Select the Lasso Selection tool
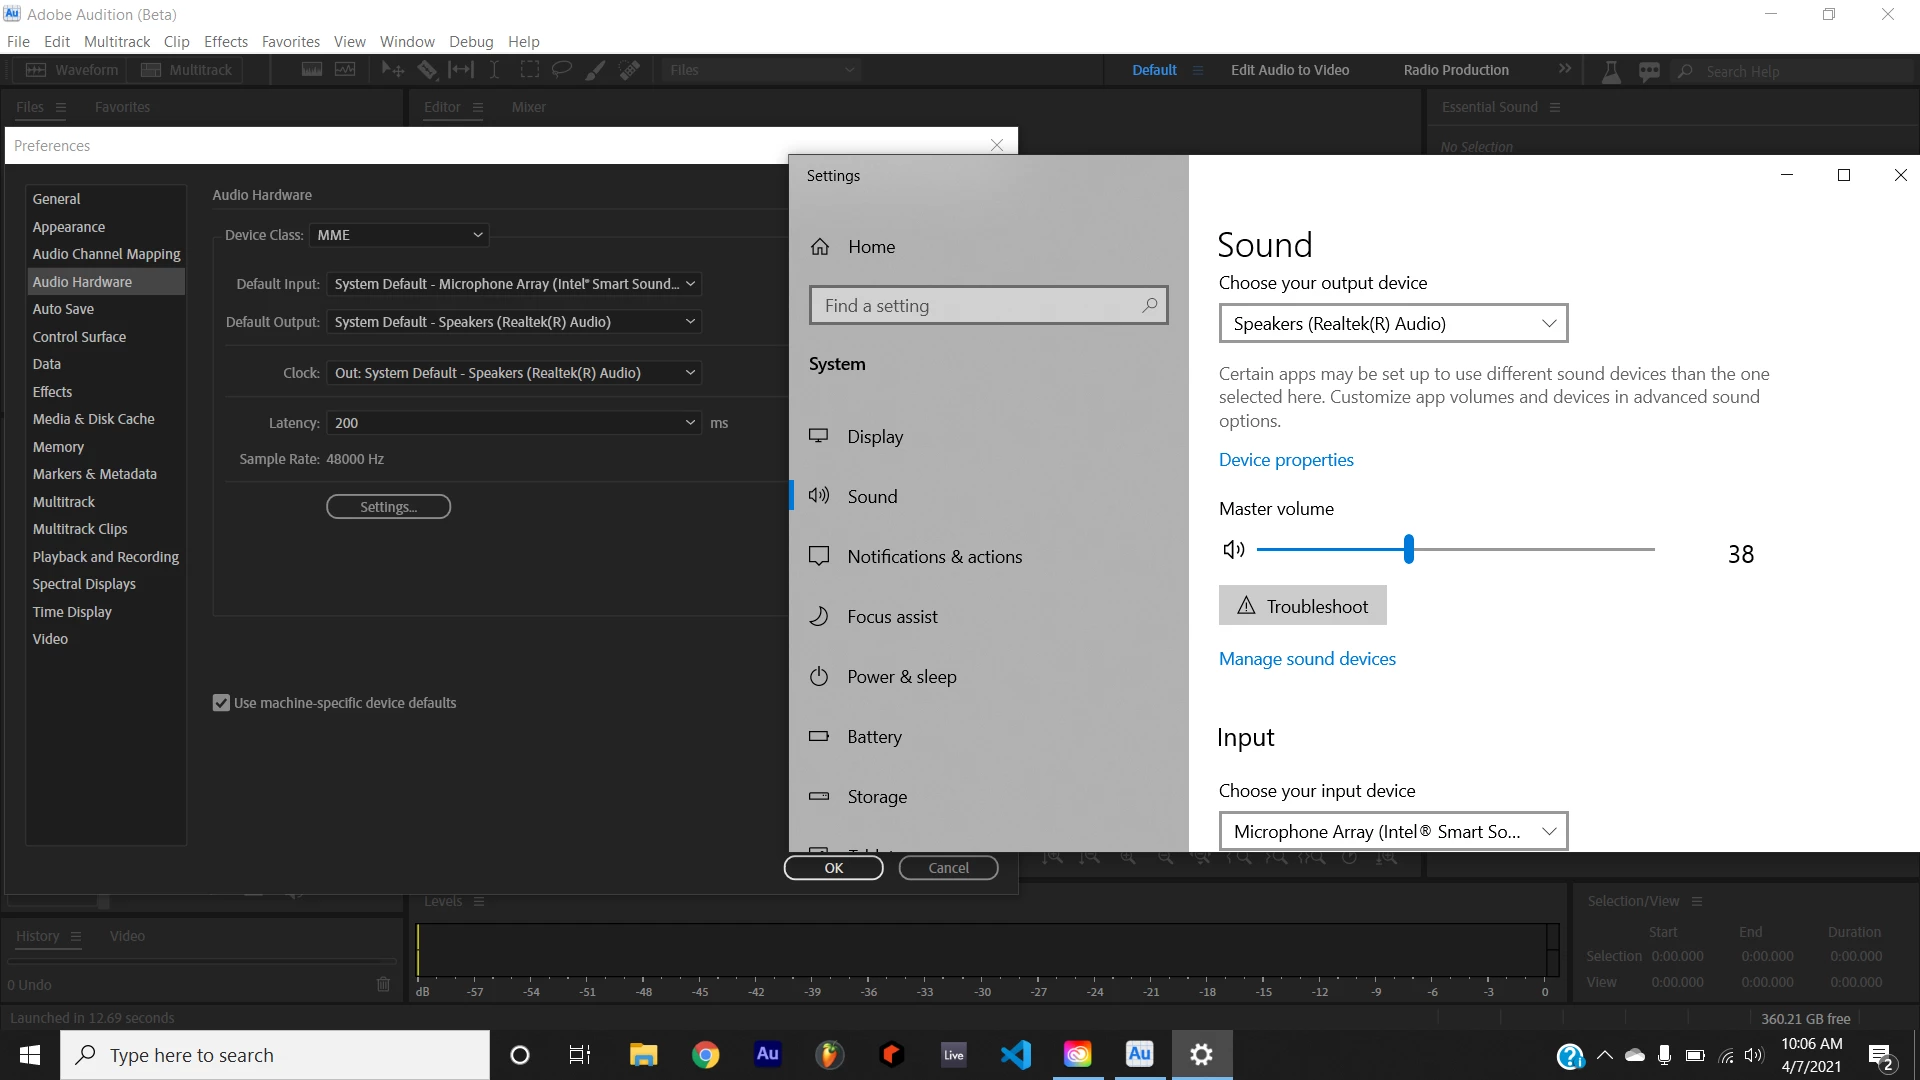Viewport: 1920px width, 1080px height. click(562, 70)
